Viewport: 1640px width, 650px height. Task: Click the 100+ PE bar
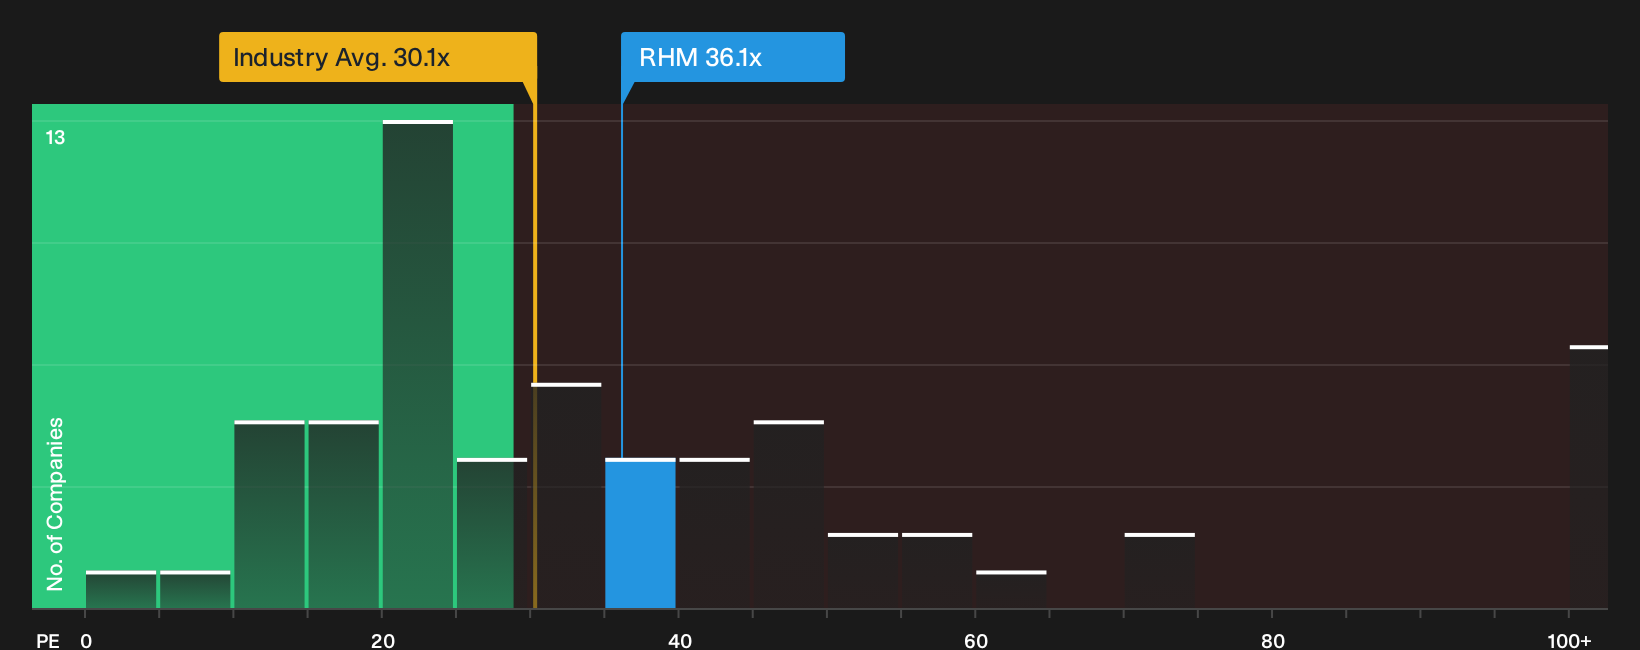pyautogui.click(x=1589, y=477)
